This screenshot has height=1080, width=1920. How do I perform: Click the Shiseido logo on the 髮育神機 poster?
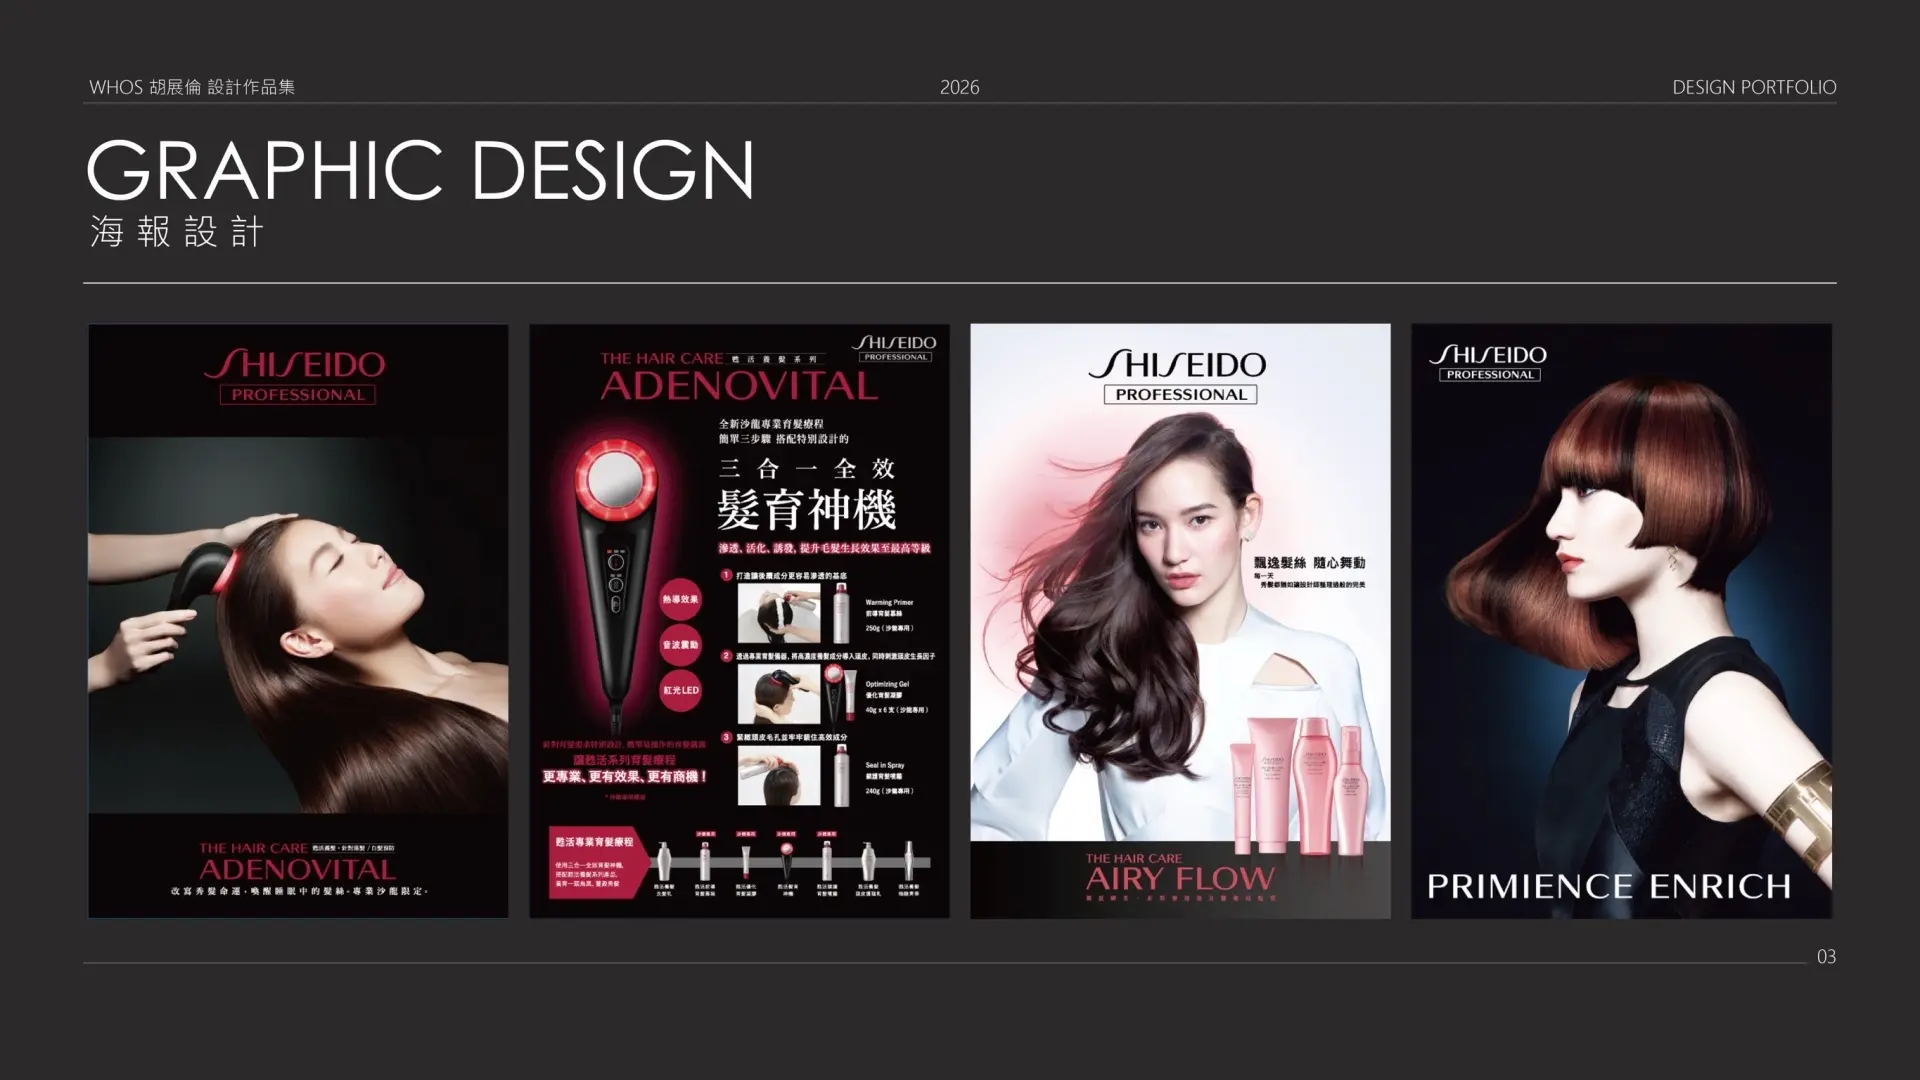(x=896, y=348)
